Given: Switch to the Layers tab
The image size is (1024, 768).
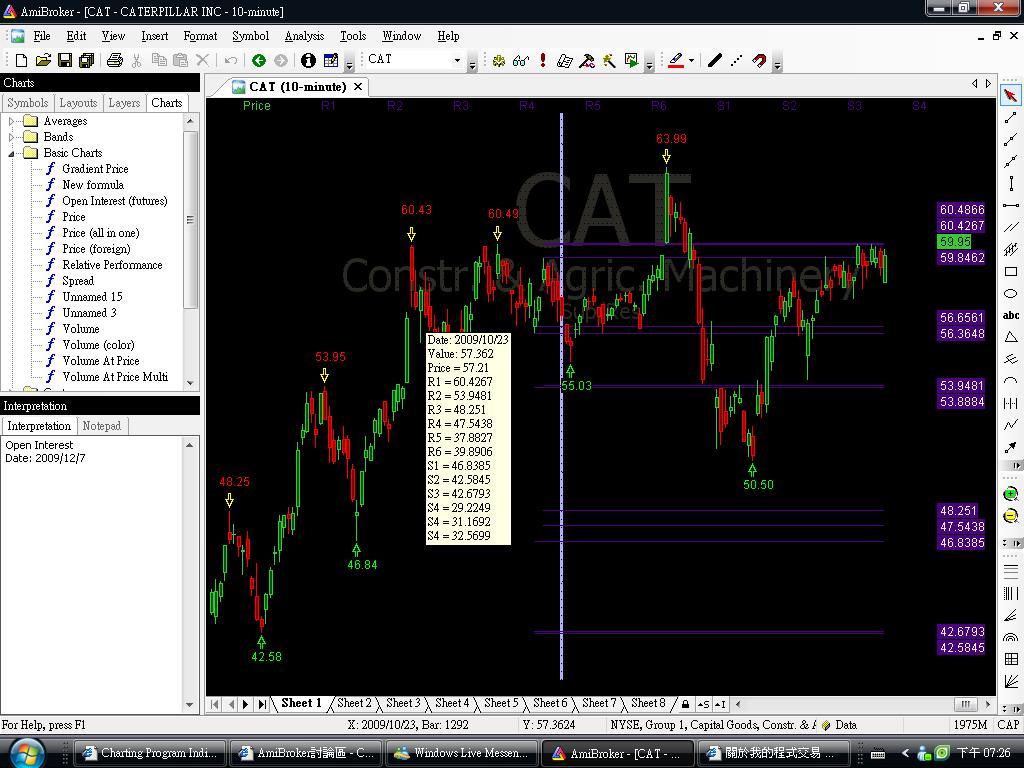Looking at the screenshot, I should click(124, 103).
